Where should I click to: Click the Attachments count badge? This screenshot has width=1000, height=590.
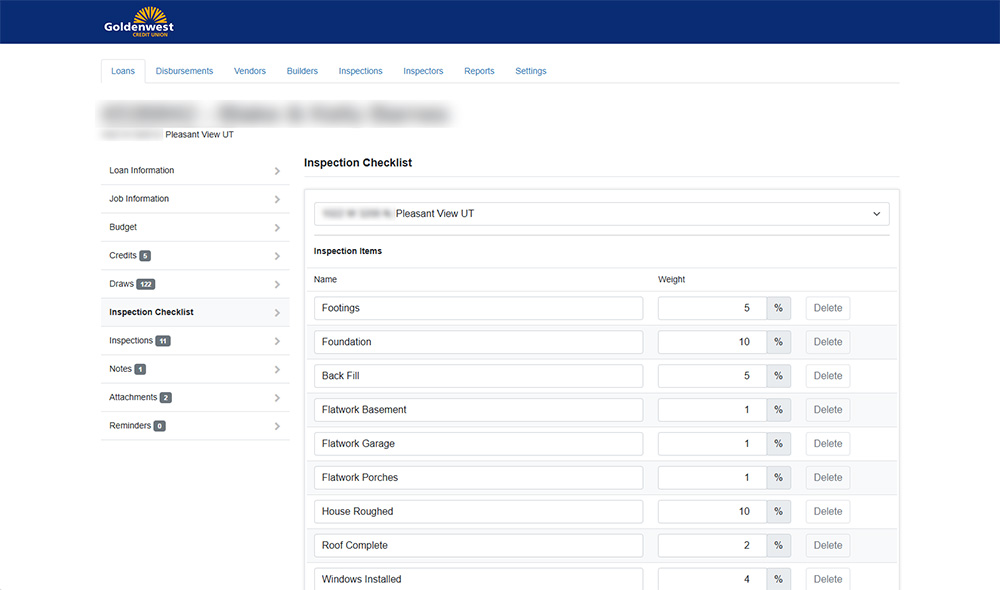coord(166,398)
